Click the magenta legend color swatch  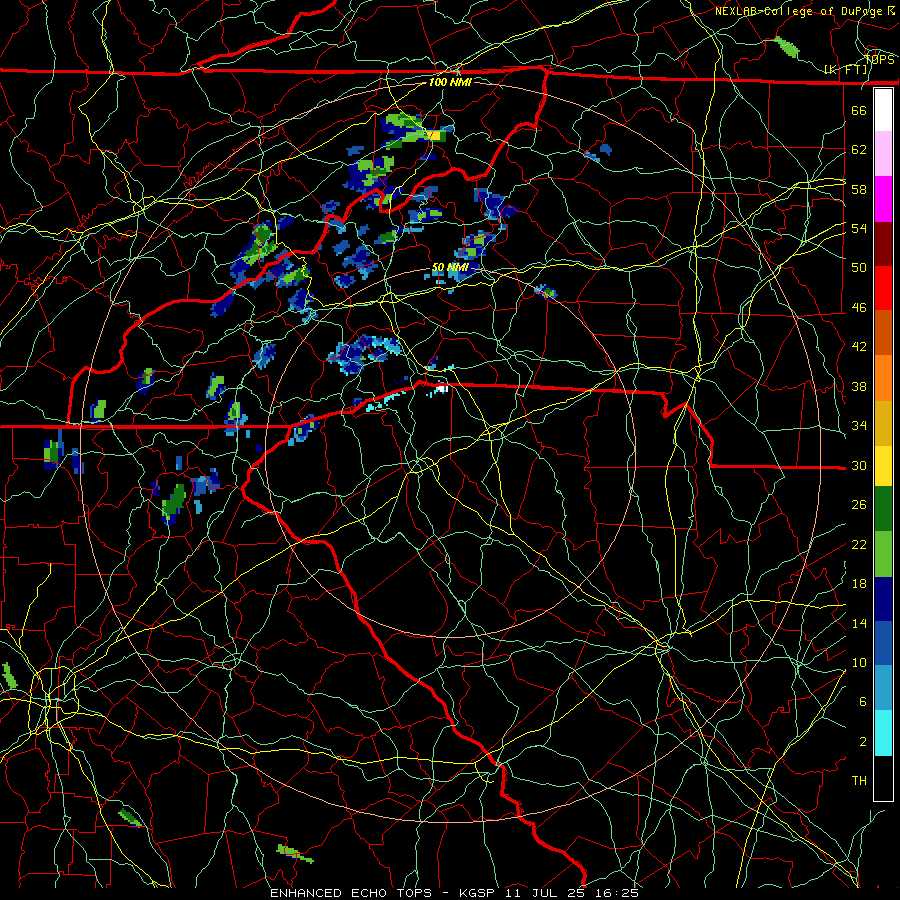pos(883,199)
